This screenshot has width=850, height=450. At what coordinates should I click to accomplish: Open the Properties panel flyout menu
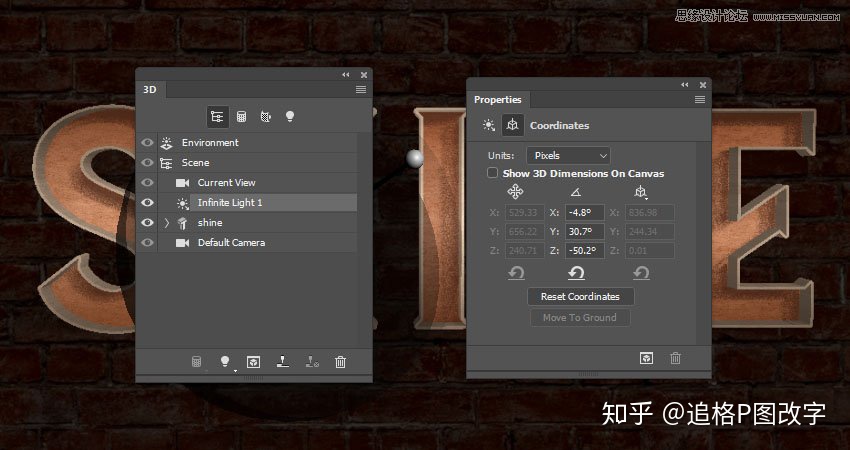700,100
